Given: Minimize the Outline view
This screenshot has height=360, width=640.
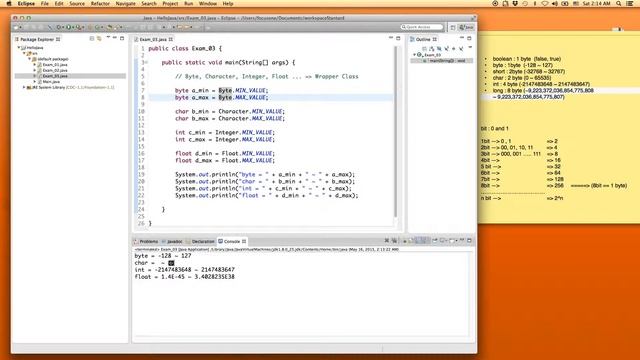Looking at the screenshot, I should coord(462,38).
